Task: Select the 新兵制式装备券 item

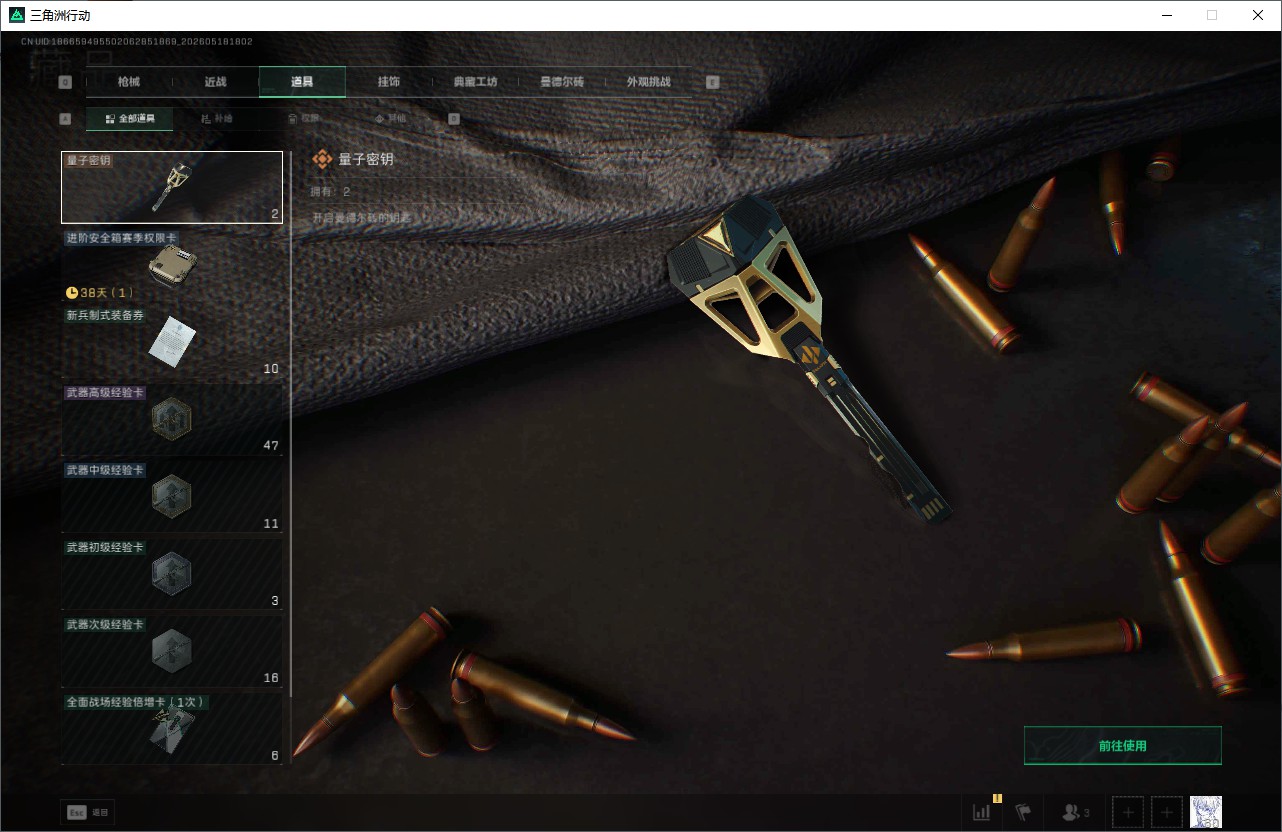Action: [172, 343]
